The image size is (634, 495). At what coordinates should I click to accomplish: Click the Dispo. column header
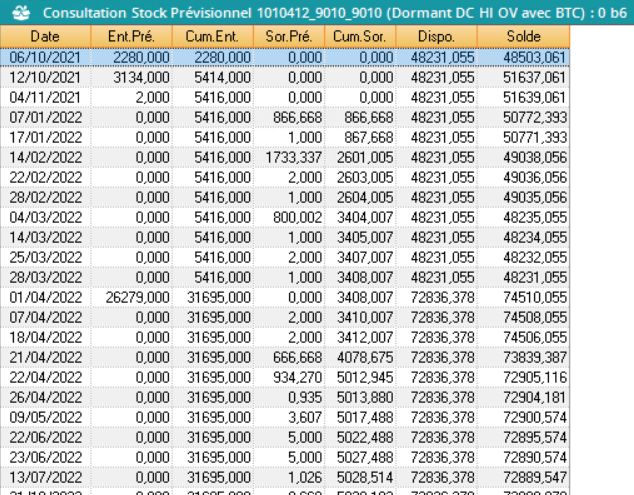436,37
